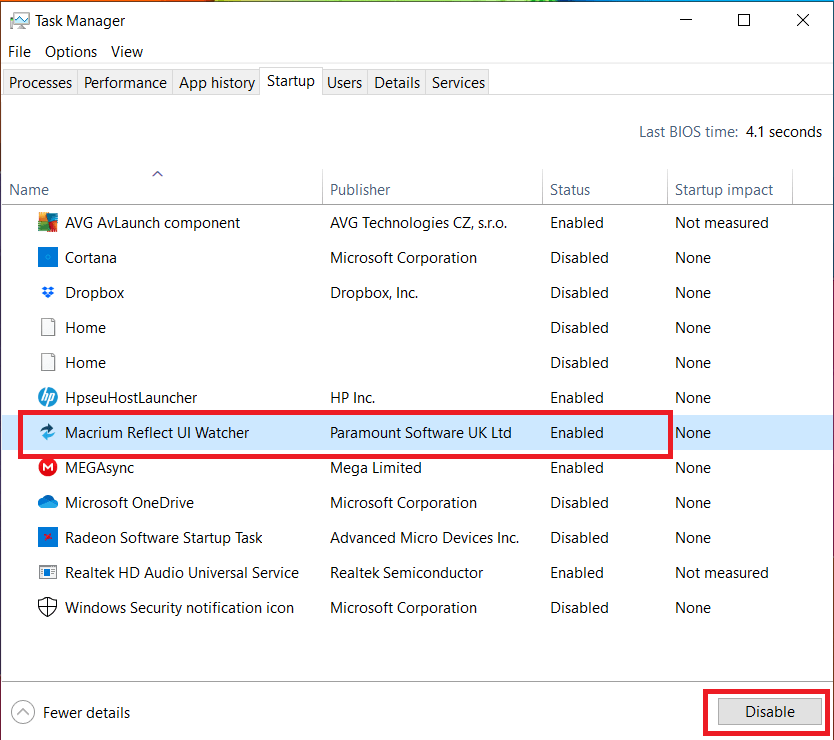Screen dimensions: 834x740
Task: Click publisher Realtek Semiconductor
Action: pyautogui.click(x=406, y=572)
